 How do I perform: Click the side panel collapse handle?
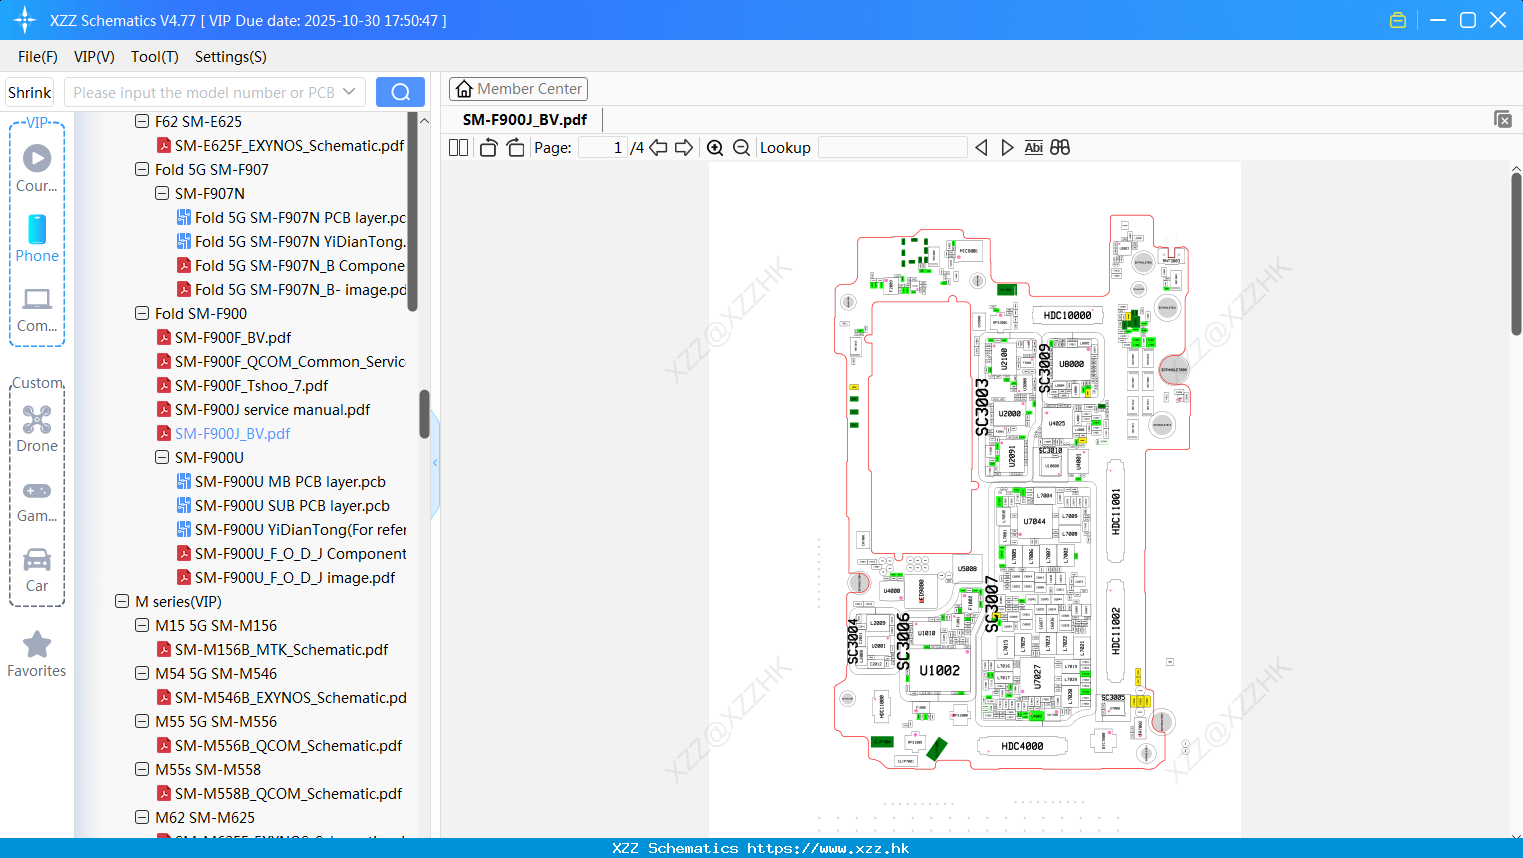[435, 462]
